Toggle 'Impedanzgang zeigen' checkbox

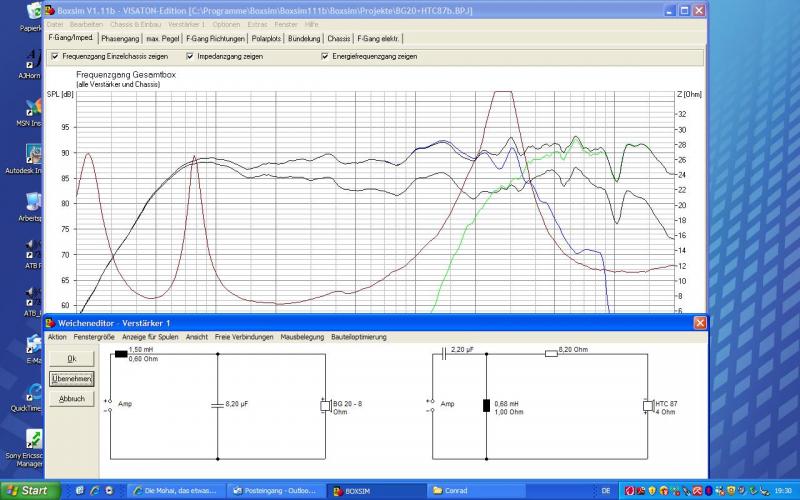point(190,56)
